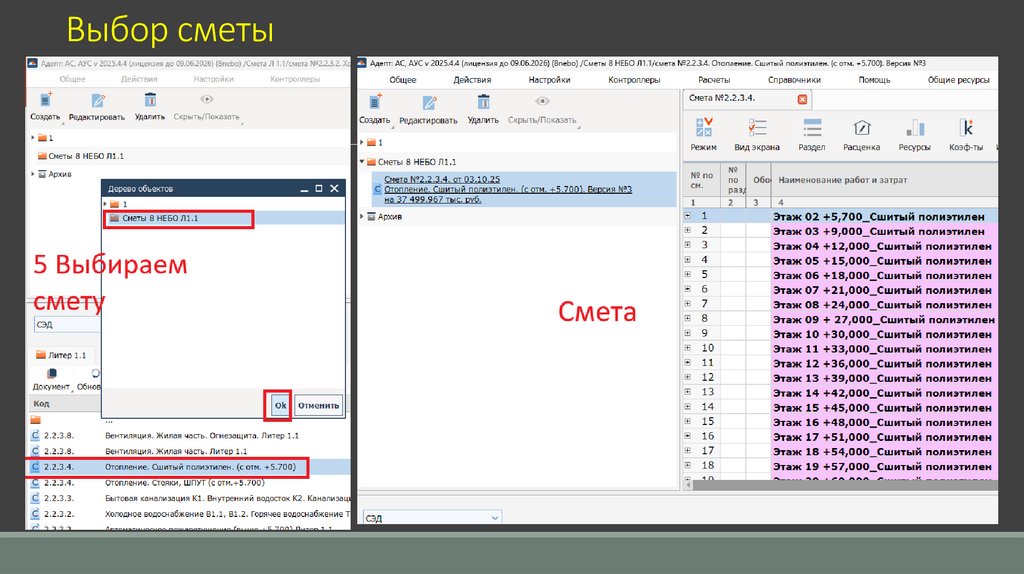Expand Архив node in right window
Viewport: 1024px width, 574px height.
click(362, 216)
